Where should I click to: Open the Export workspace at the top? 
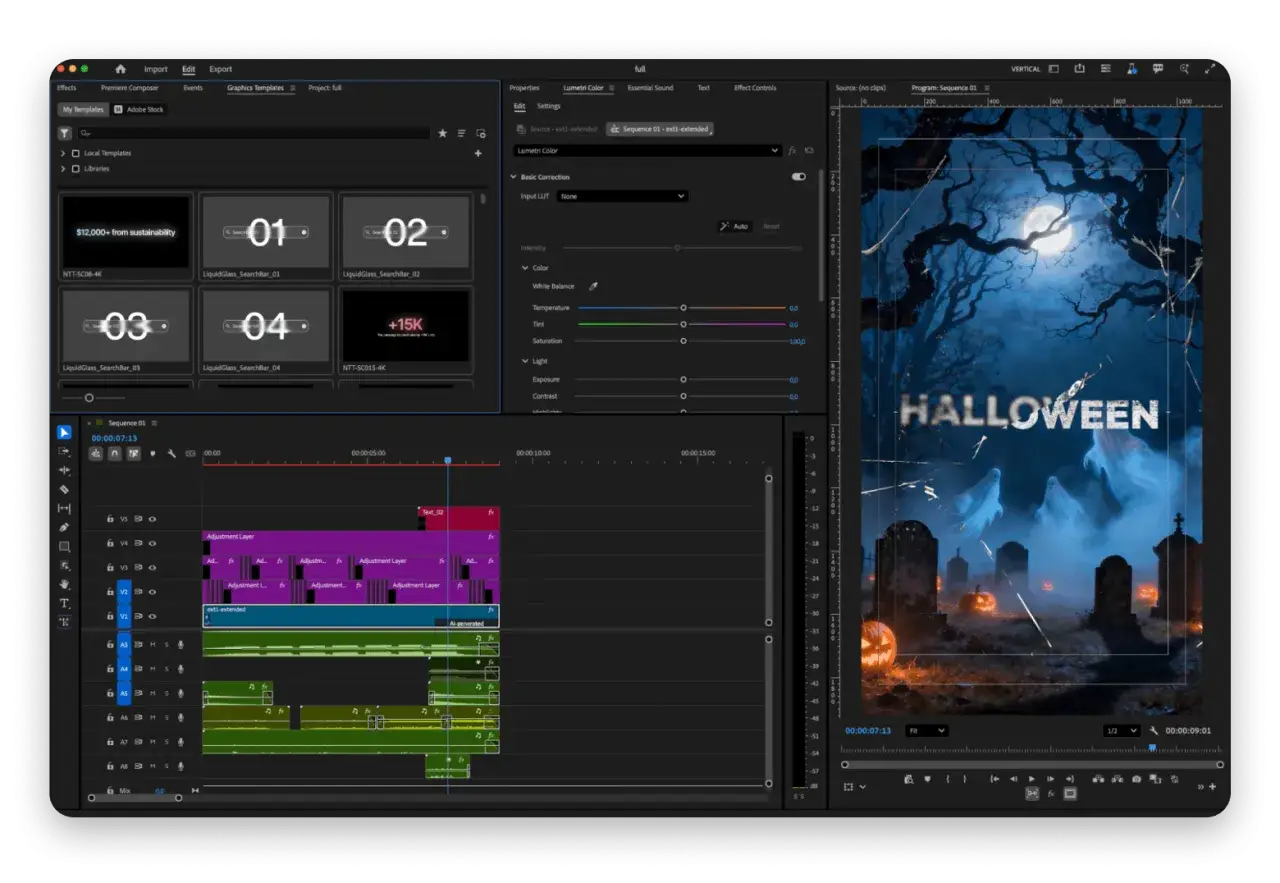click(x=220, y=68)
